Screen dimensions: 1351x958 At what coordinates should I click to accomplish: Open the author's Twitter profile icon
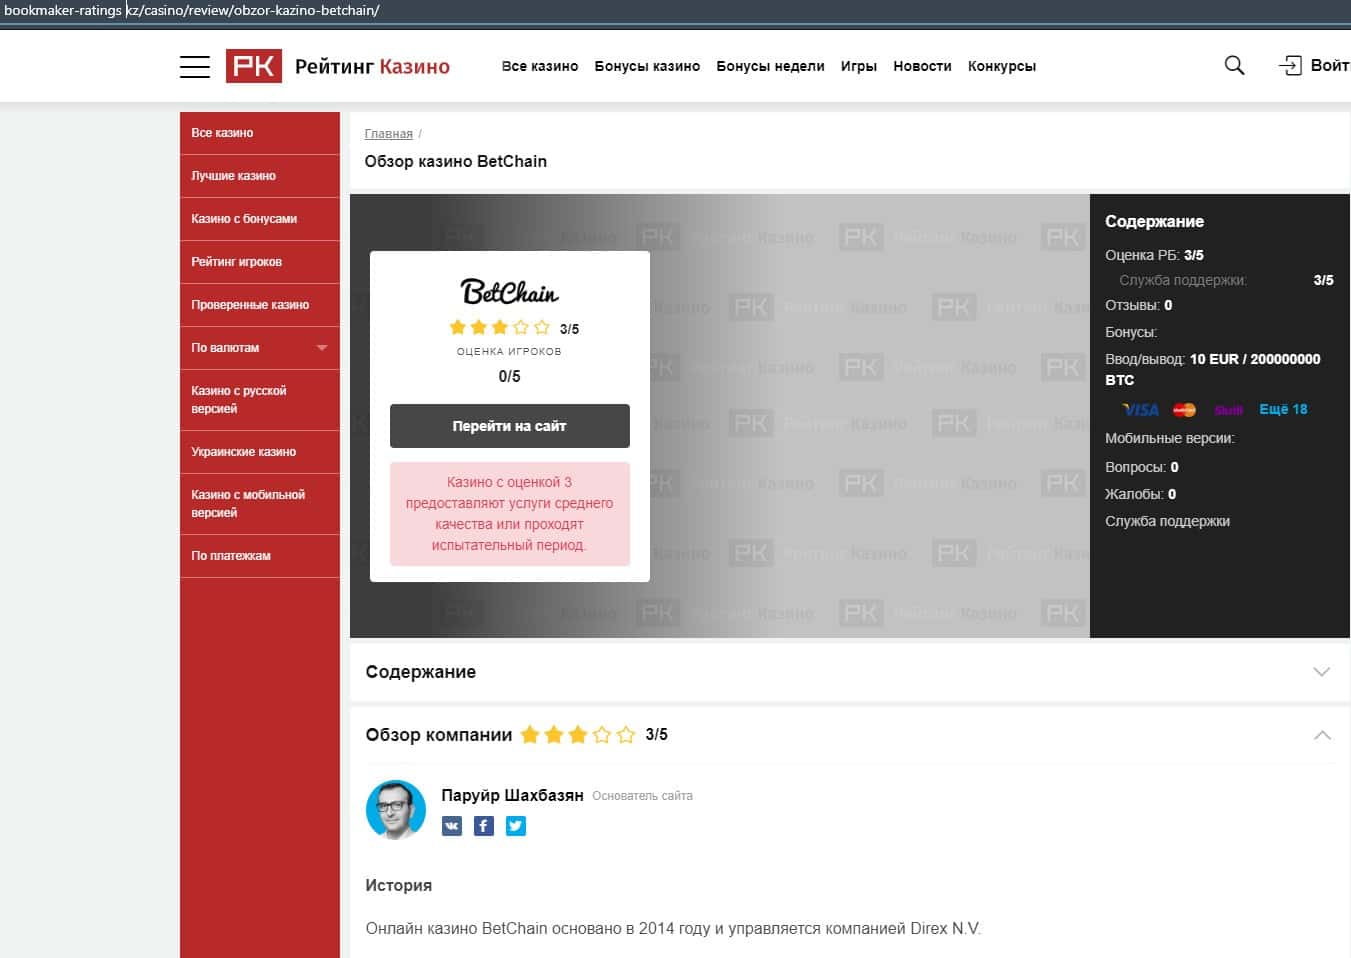point(516,826)
